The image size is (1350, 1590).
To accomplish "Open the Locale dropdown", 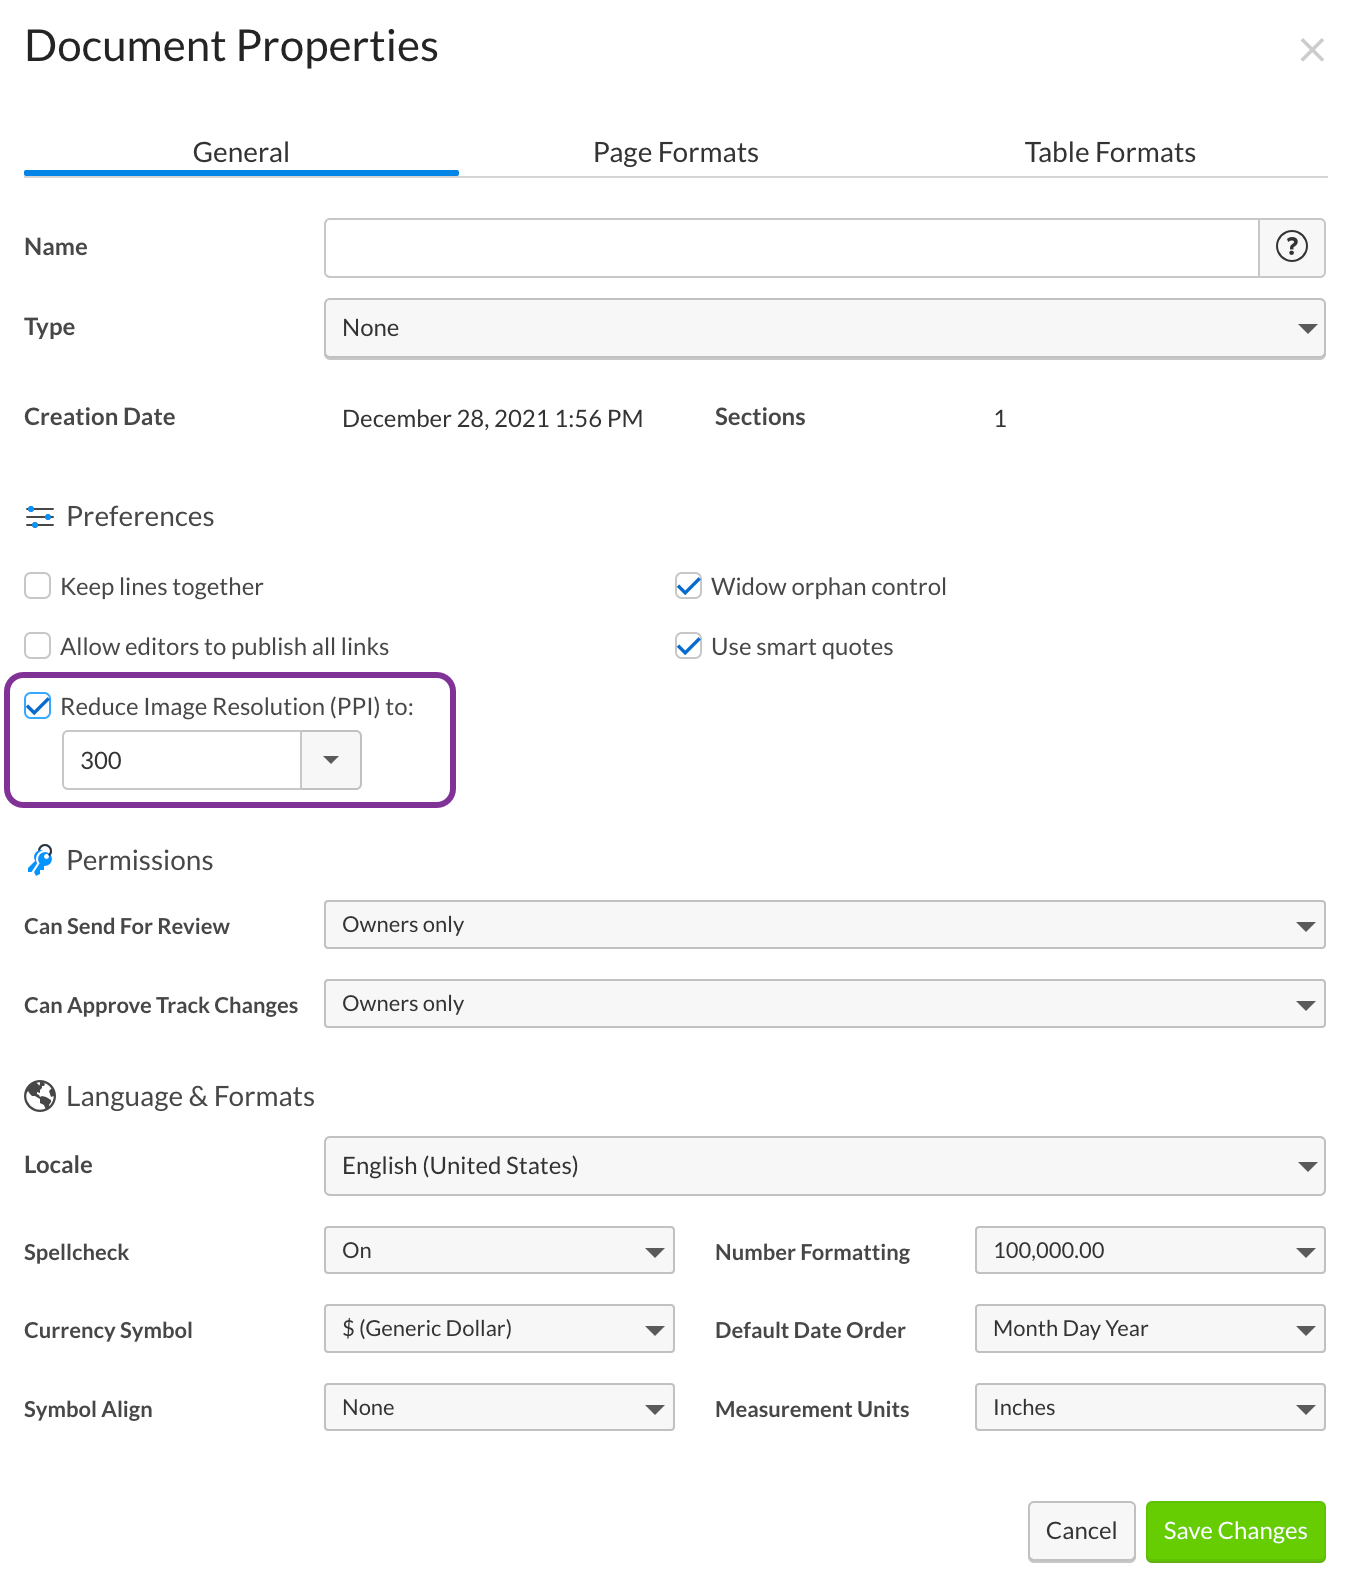I will 824,1166.
